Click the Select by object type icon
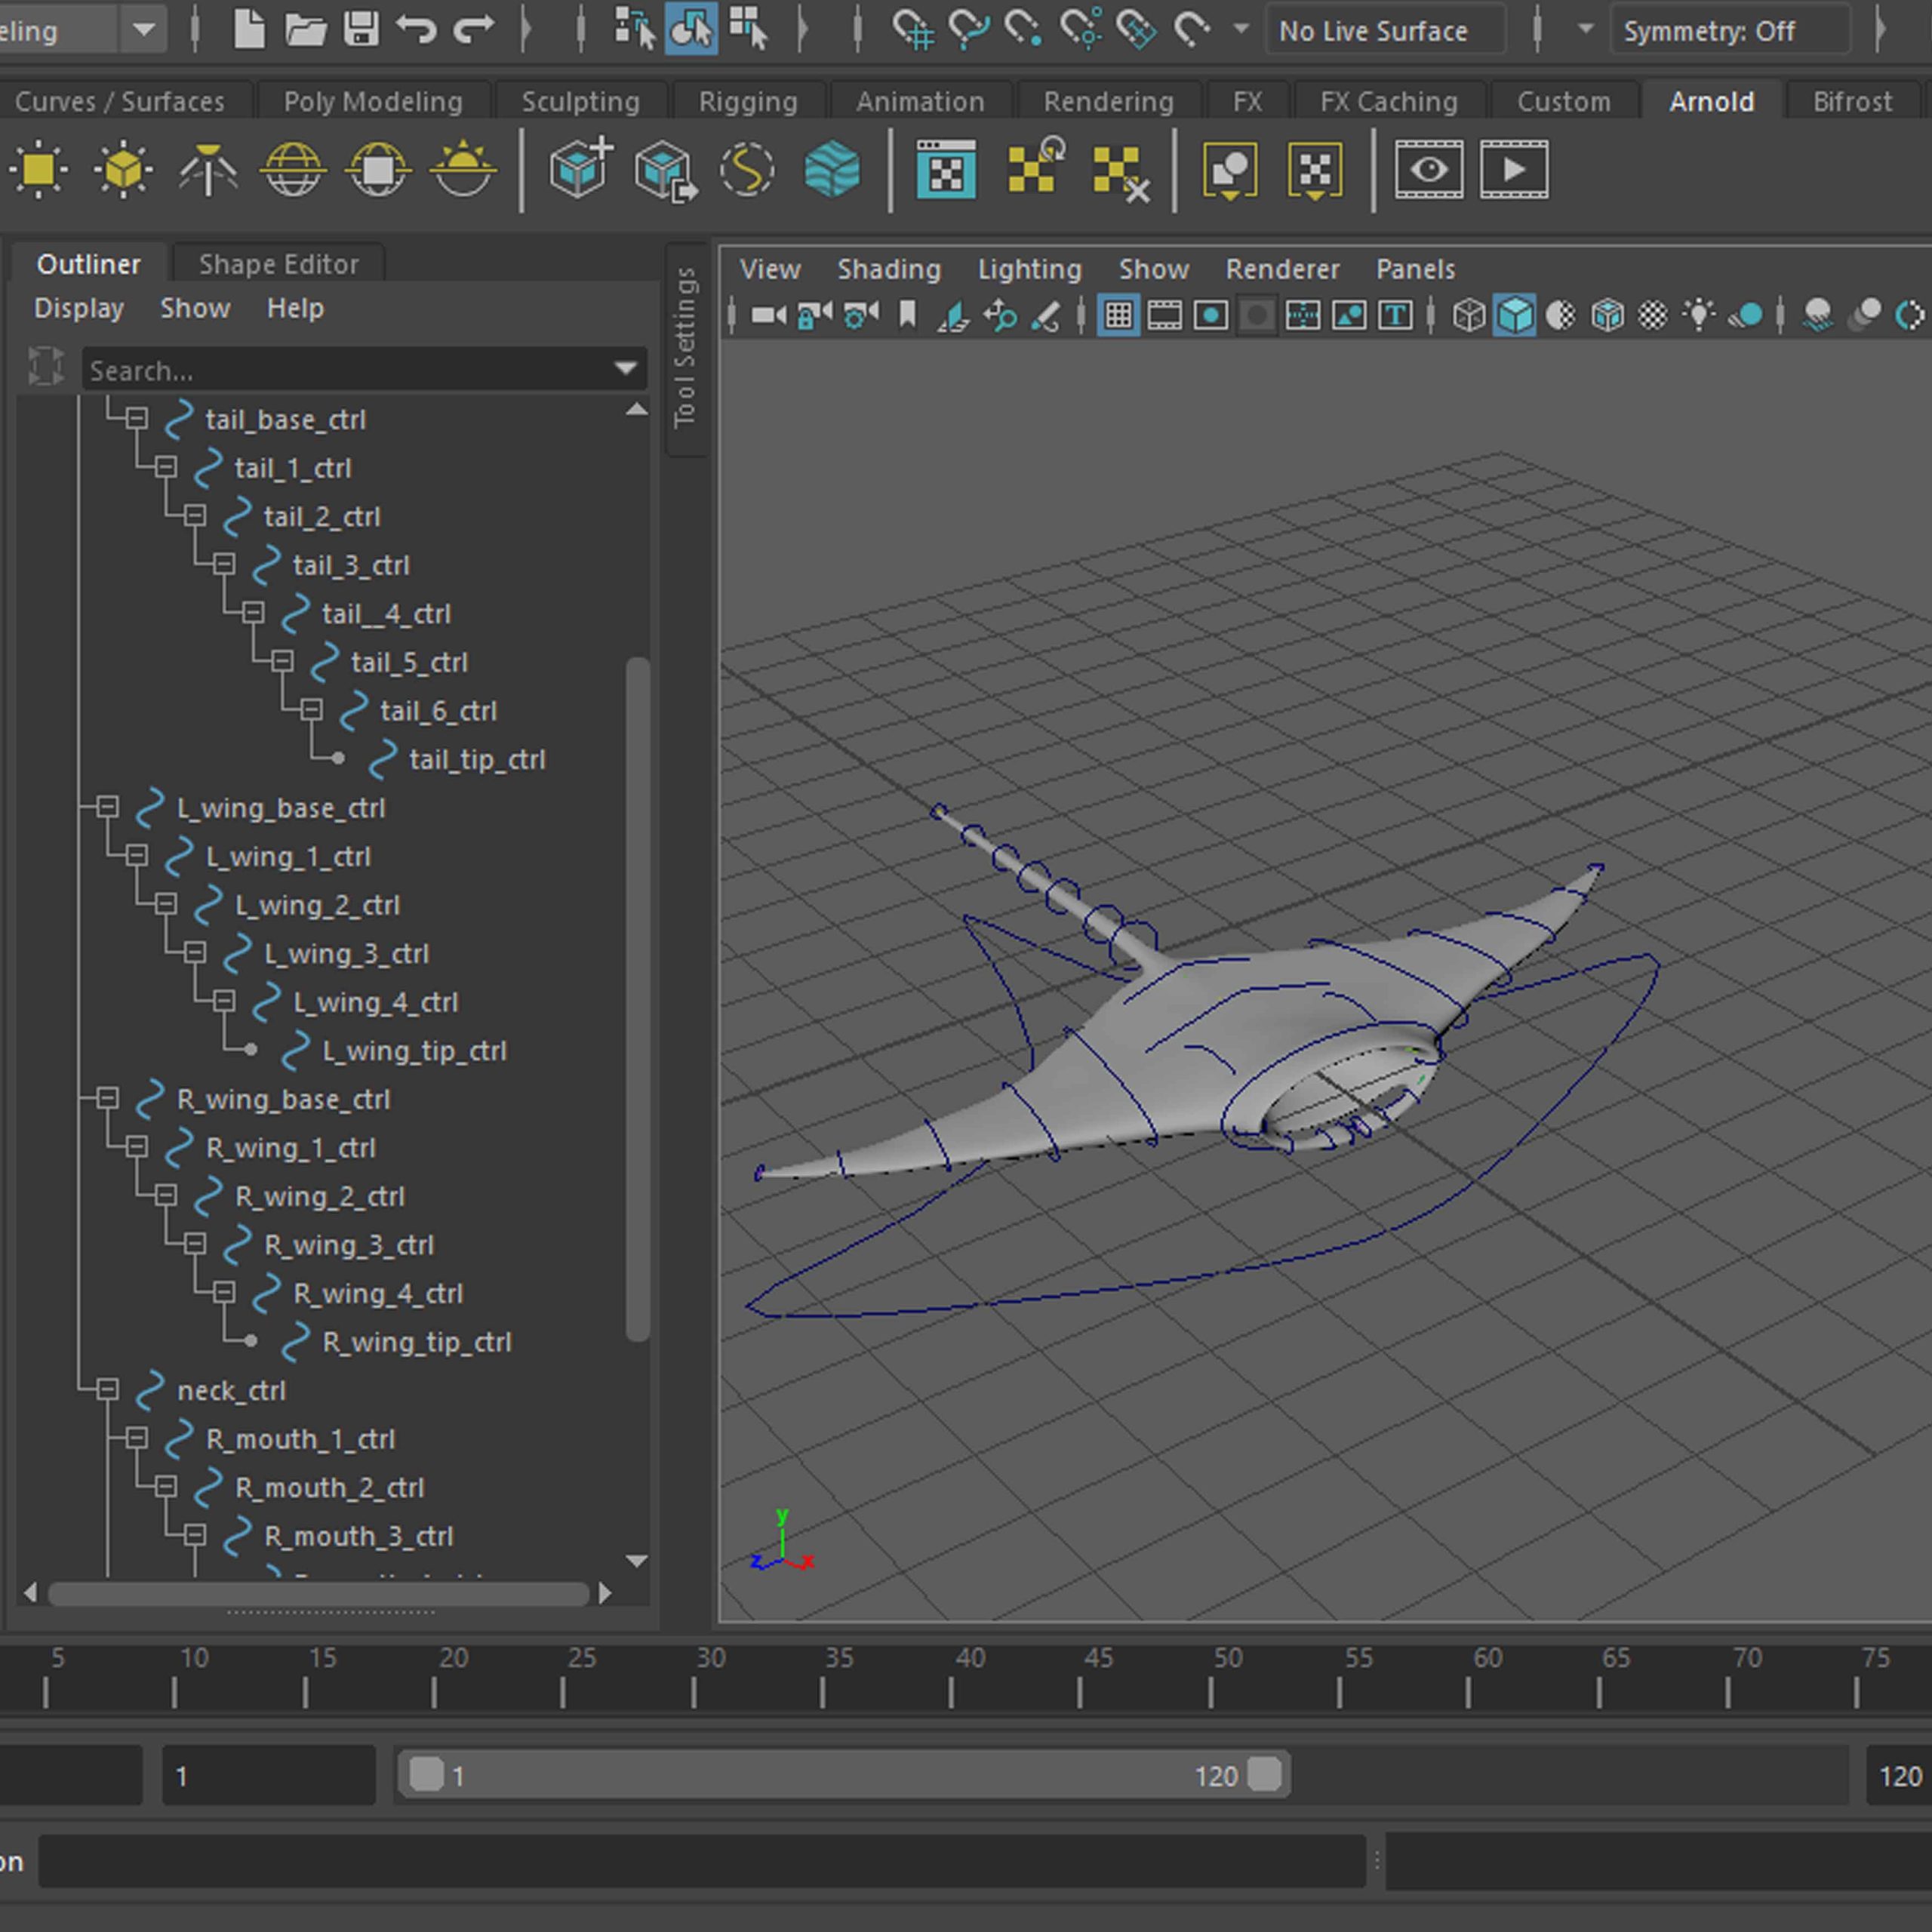 point(691,29)
